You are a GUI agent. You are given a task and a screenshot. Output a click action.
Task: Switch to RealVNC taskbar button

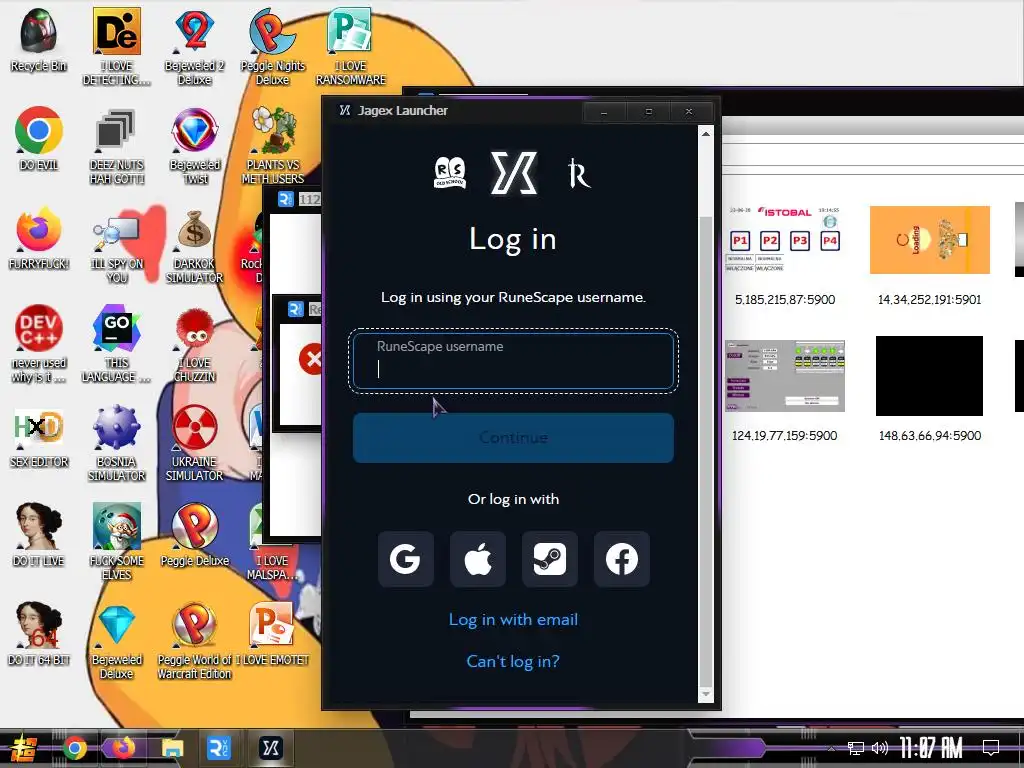pos(218,748)
